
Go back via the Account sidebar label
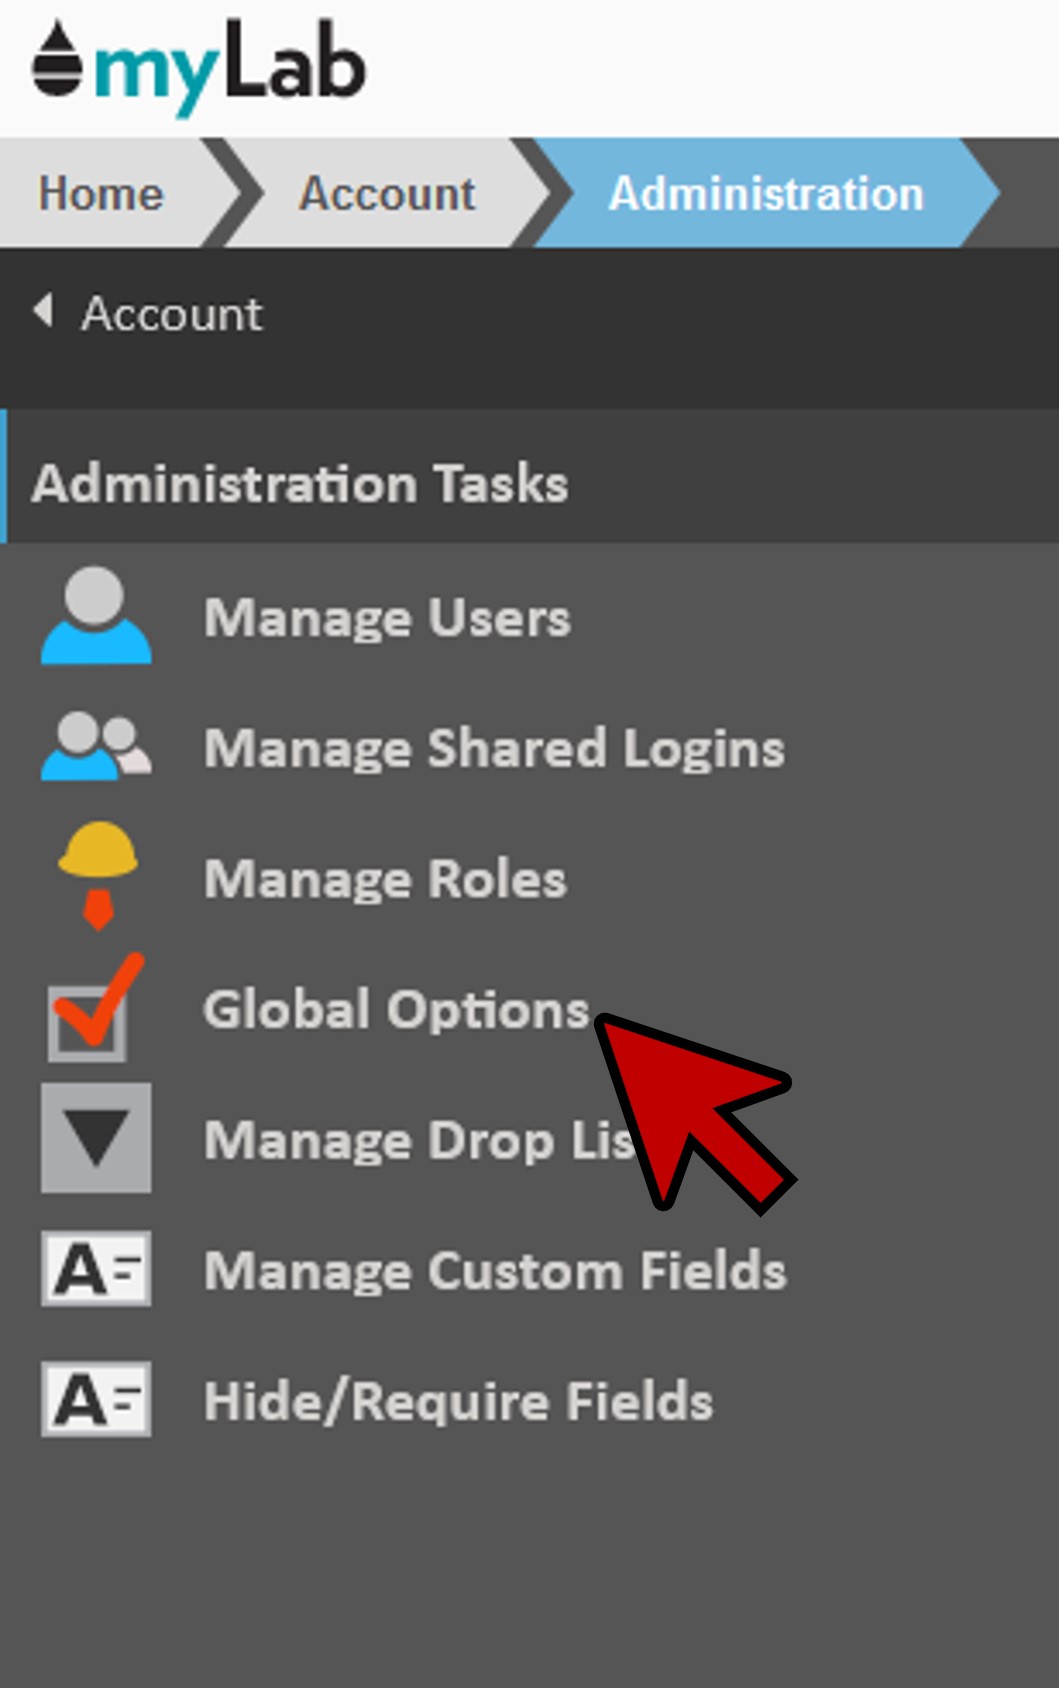171,314
